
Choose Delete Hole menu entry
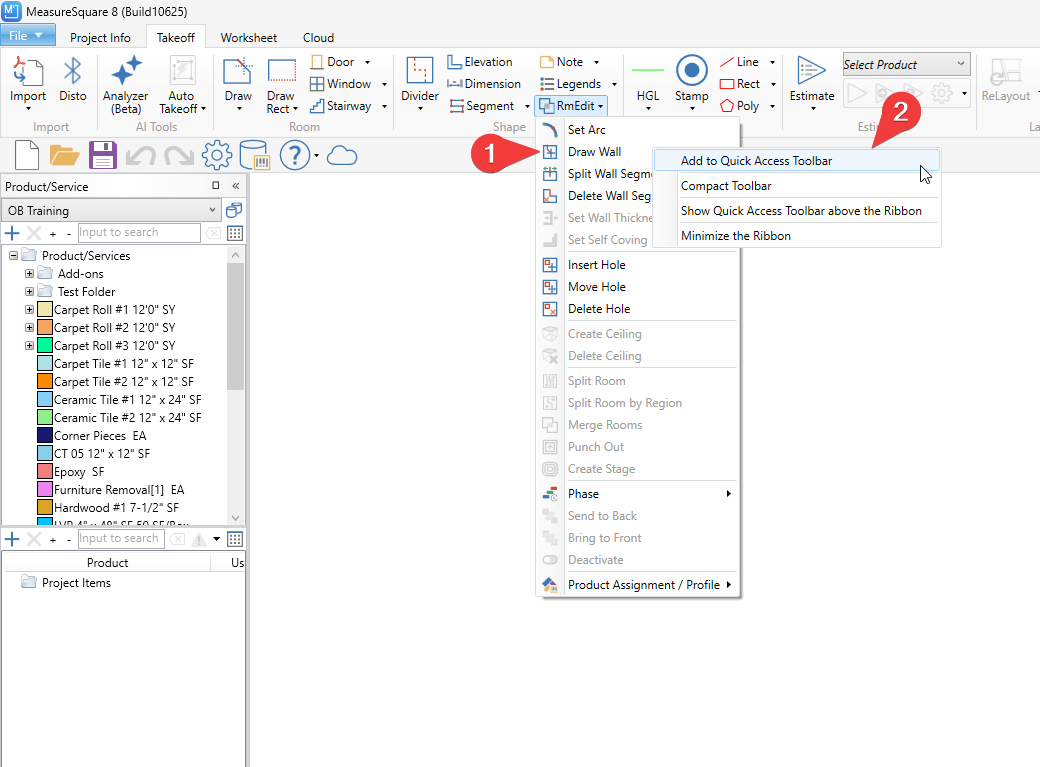637,309
